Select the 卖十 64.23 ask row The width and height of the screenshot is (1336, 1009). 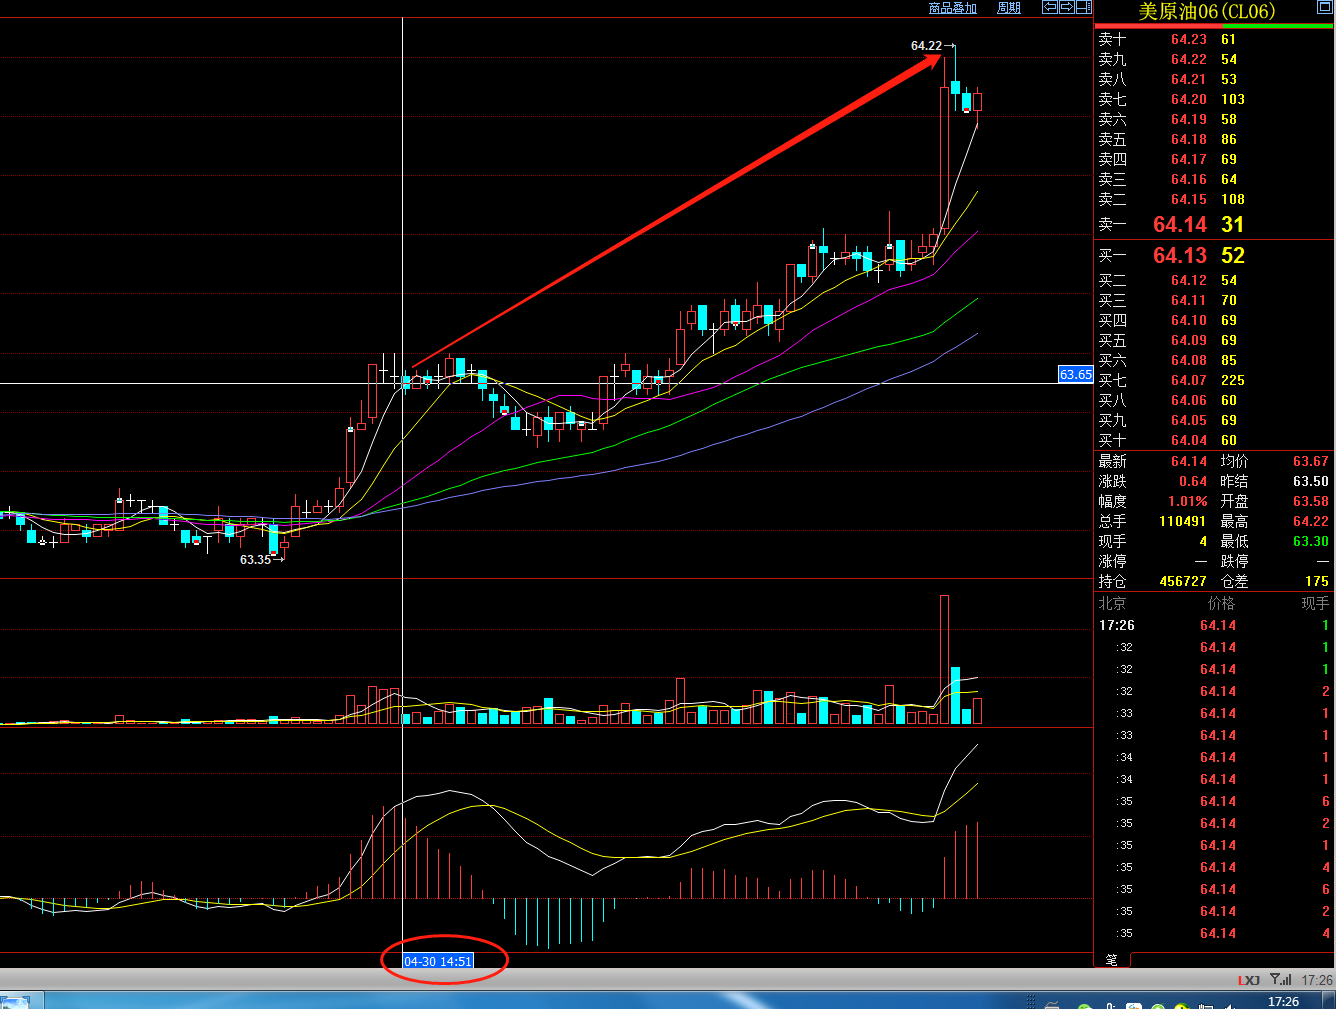1214,39
